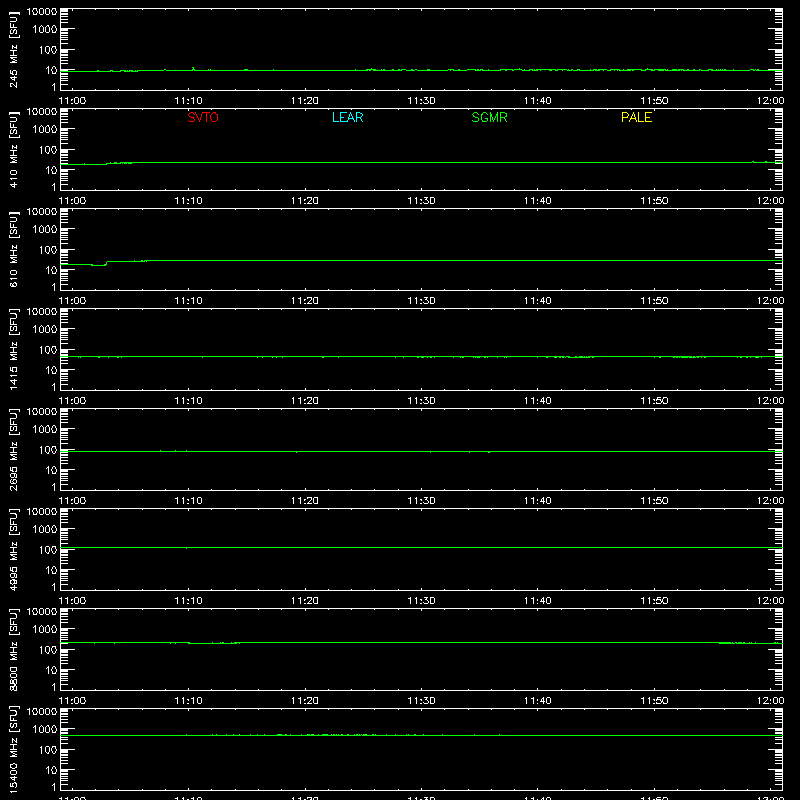
Task: Click the 10 tick on the 8800 MHz plot
Action: 52,670
